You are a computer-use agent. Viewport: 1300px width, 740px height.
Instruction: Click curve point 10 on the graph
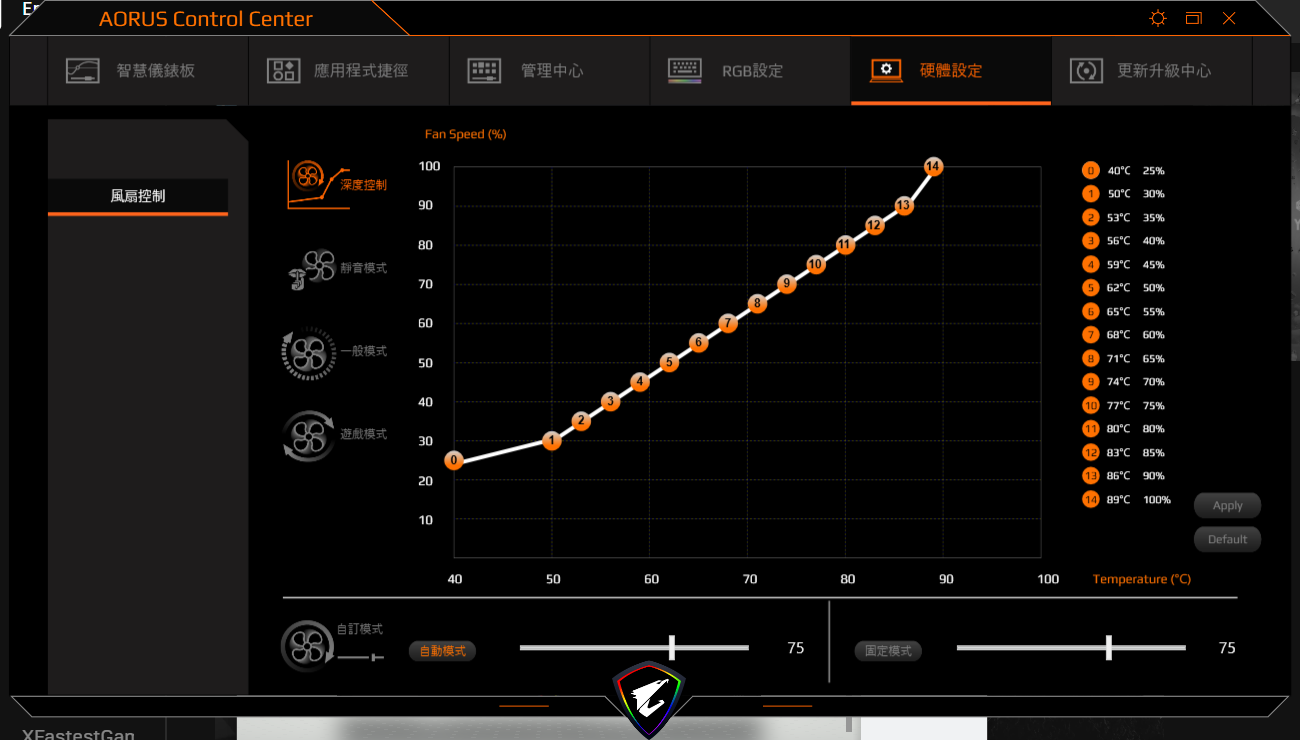pyautogui.click(x=816, y=264)
